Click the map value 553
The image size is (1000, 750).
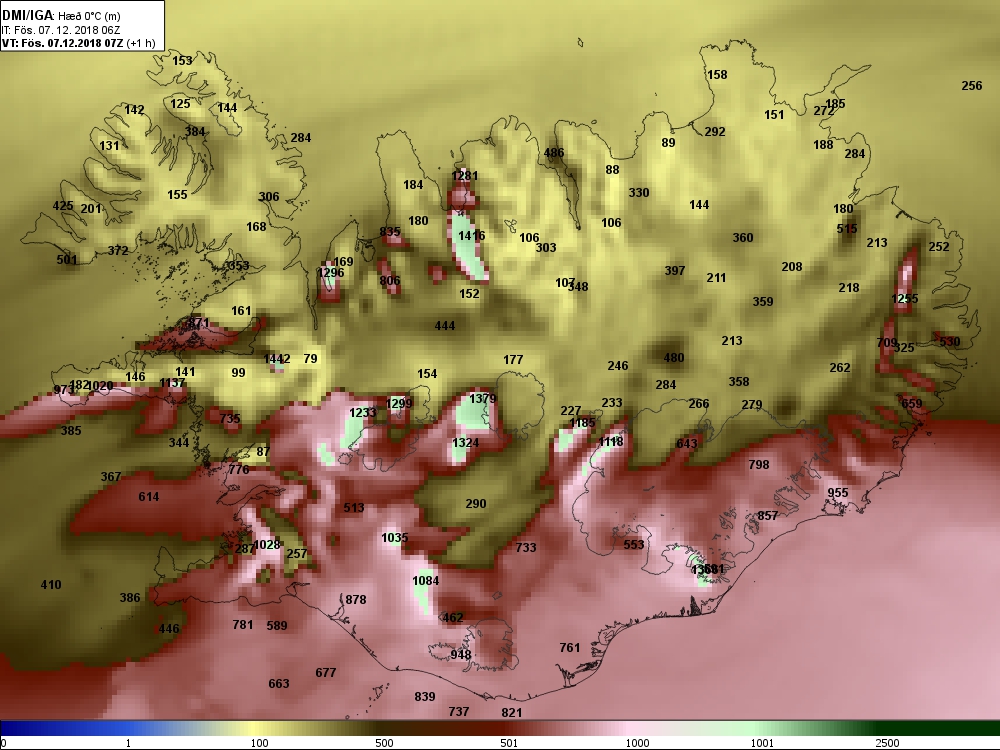click(634, 545)
